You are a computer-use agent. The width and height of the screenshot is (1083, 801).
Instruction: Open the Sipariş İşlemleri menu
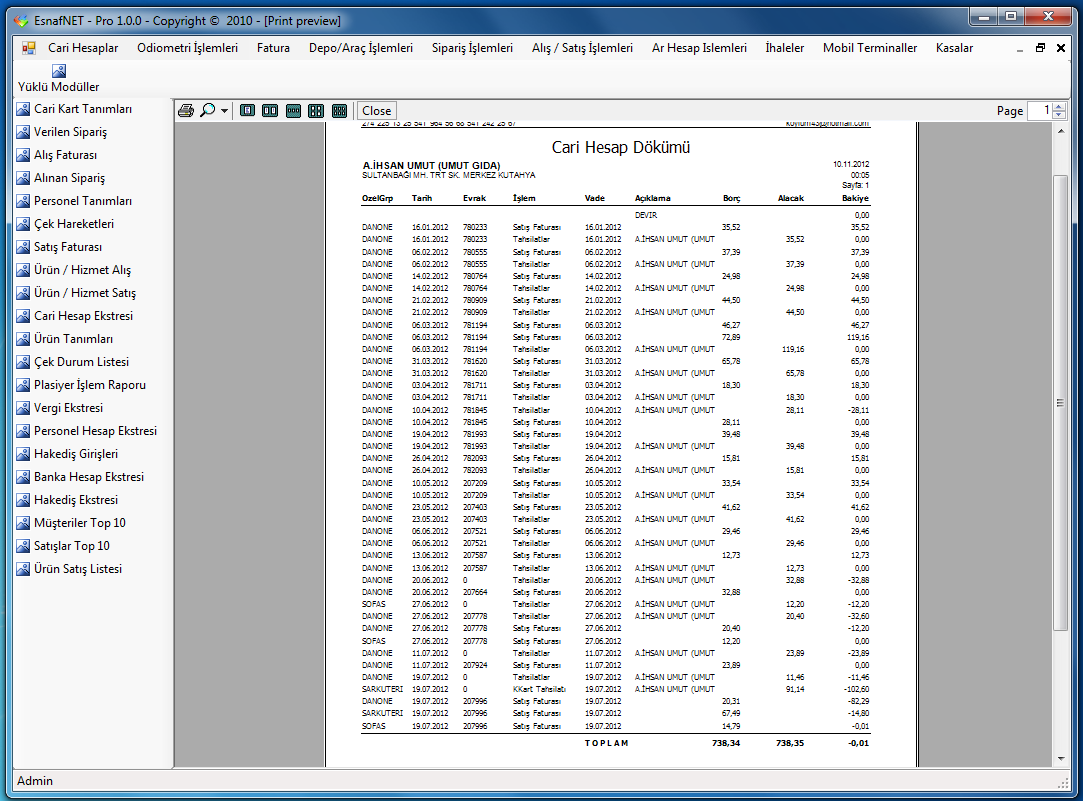(x=472, y=48)
